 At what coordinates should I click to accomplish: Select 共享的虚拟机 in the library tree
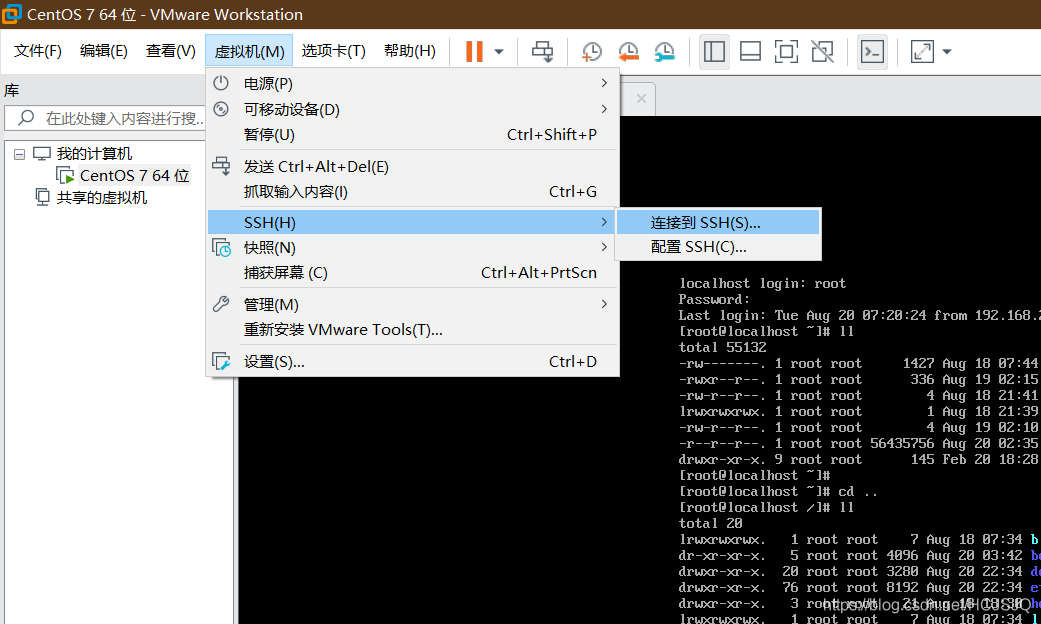pos(102,198)
